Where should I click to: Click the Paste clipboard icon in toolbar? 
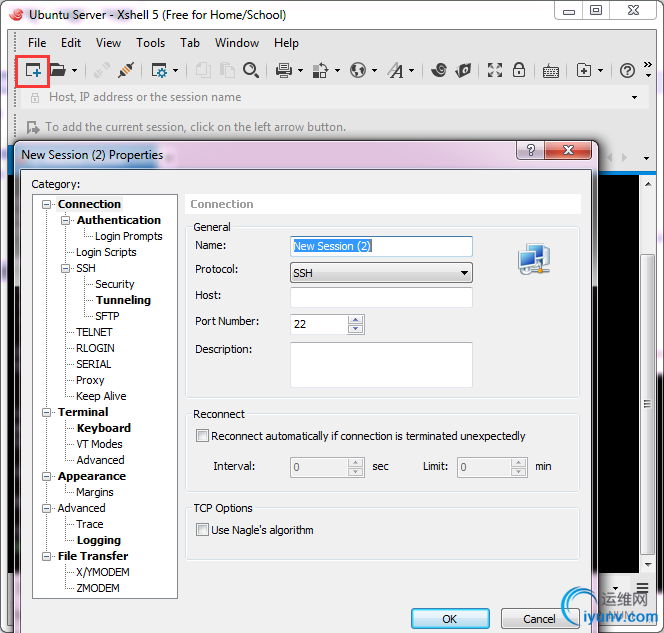[227, 70]
